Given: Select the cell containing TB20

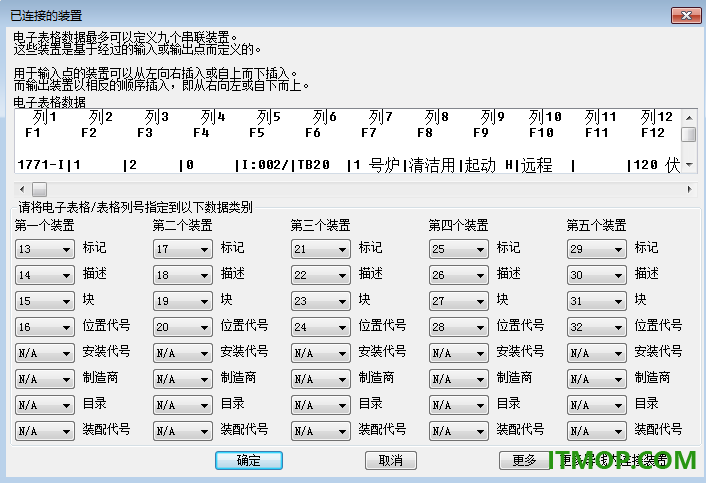Looking at the screenshot, I should pyautogui.click(x=314, y=165).
